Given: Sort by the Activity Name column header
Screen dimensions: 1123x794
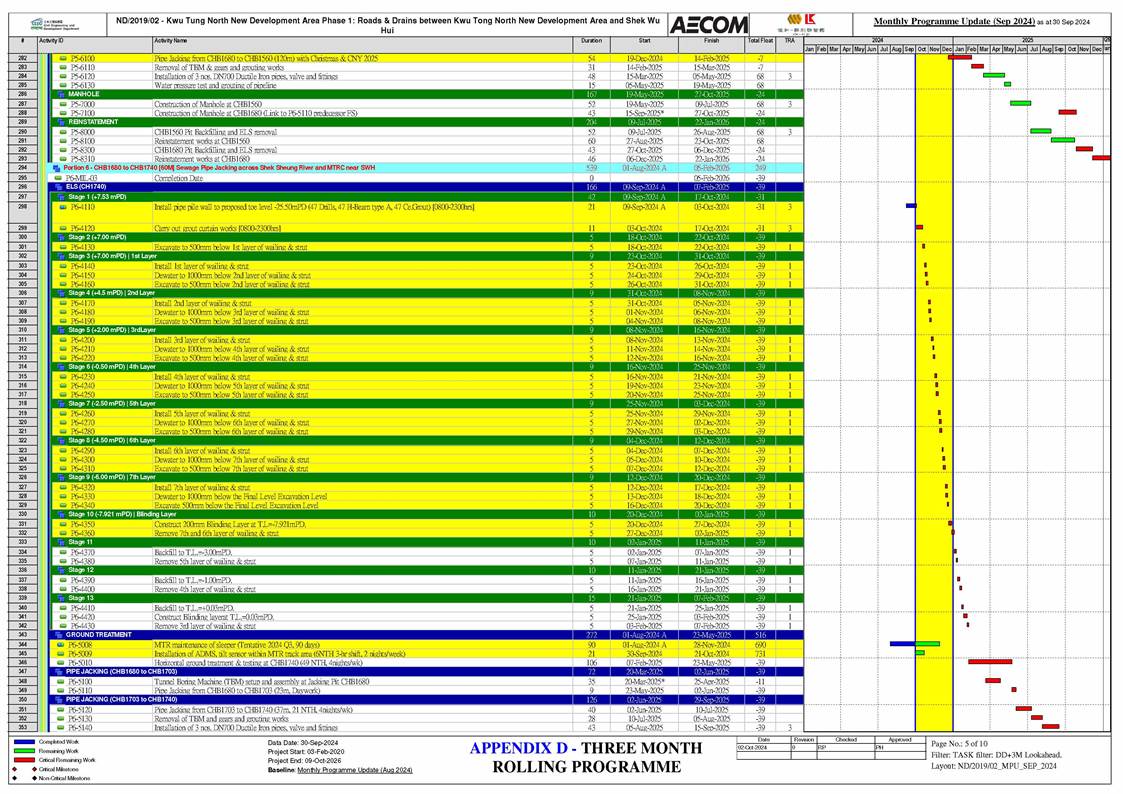Looking at the screenshot, I should pos(170,42).
